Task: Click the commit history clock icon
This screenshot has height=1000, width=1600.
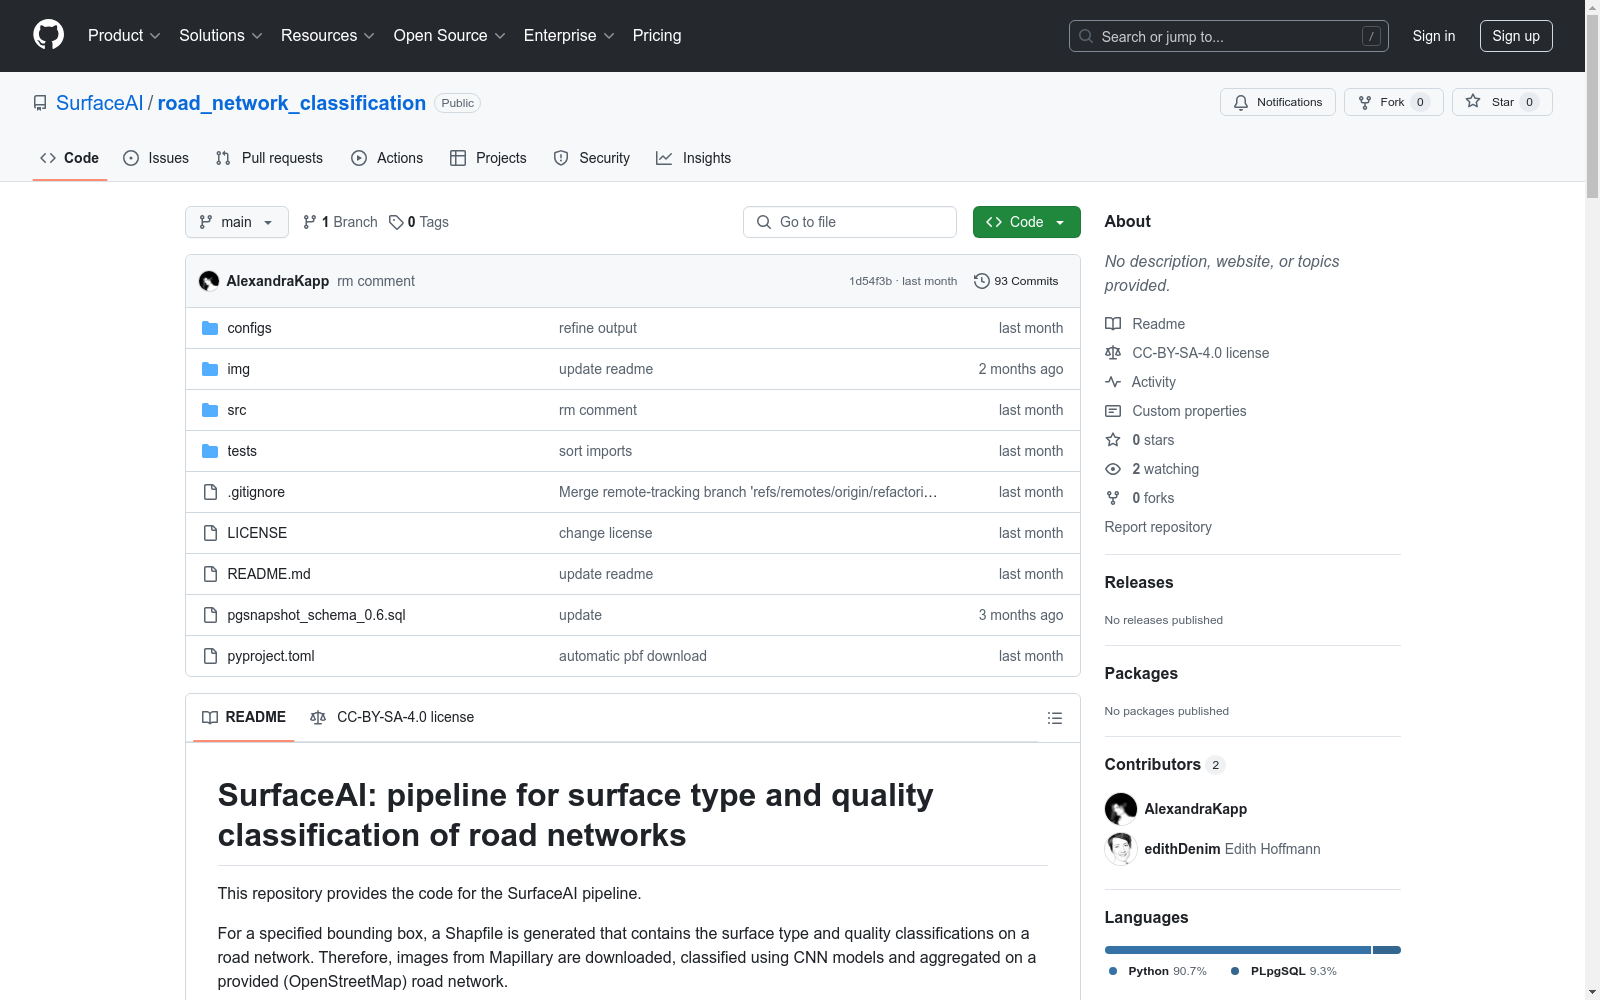Action: click(982, 281)
